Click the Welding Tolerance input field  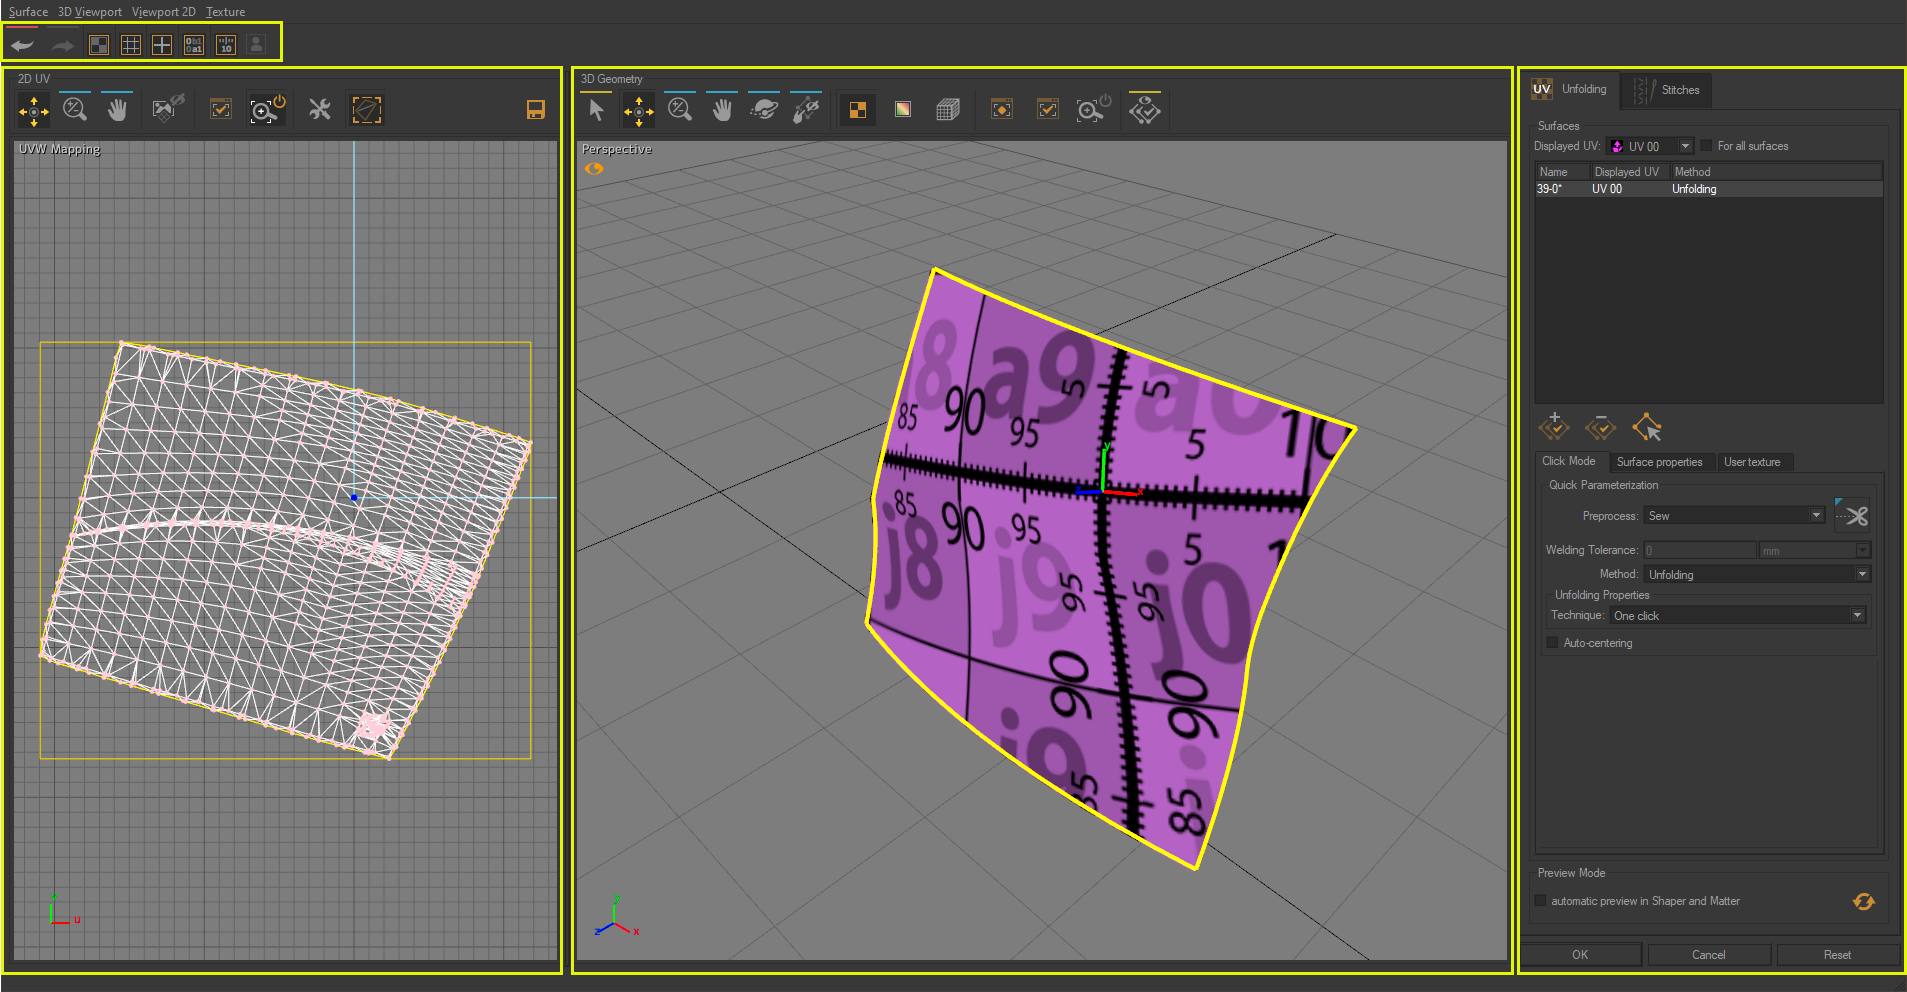tap(1699, 549)
